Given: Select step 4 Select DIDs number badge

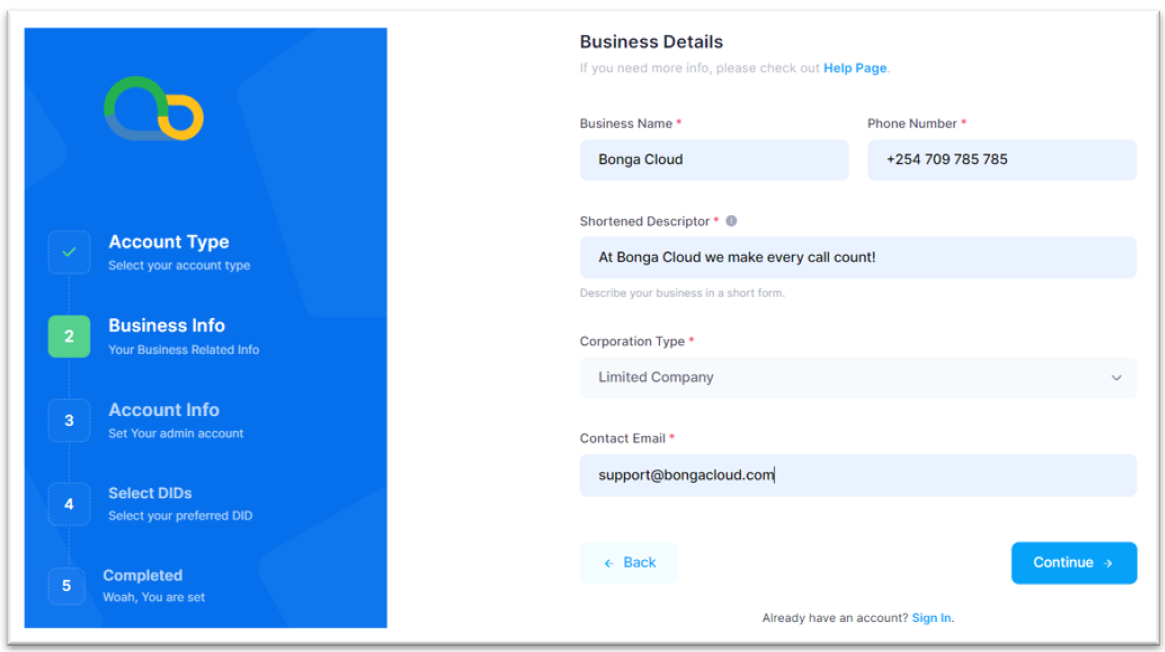Looking at the screenshot, I should point(69,504).
